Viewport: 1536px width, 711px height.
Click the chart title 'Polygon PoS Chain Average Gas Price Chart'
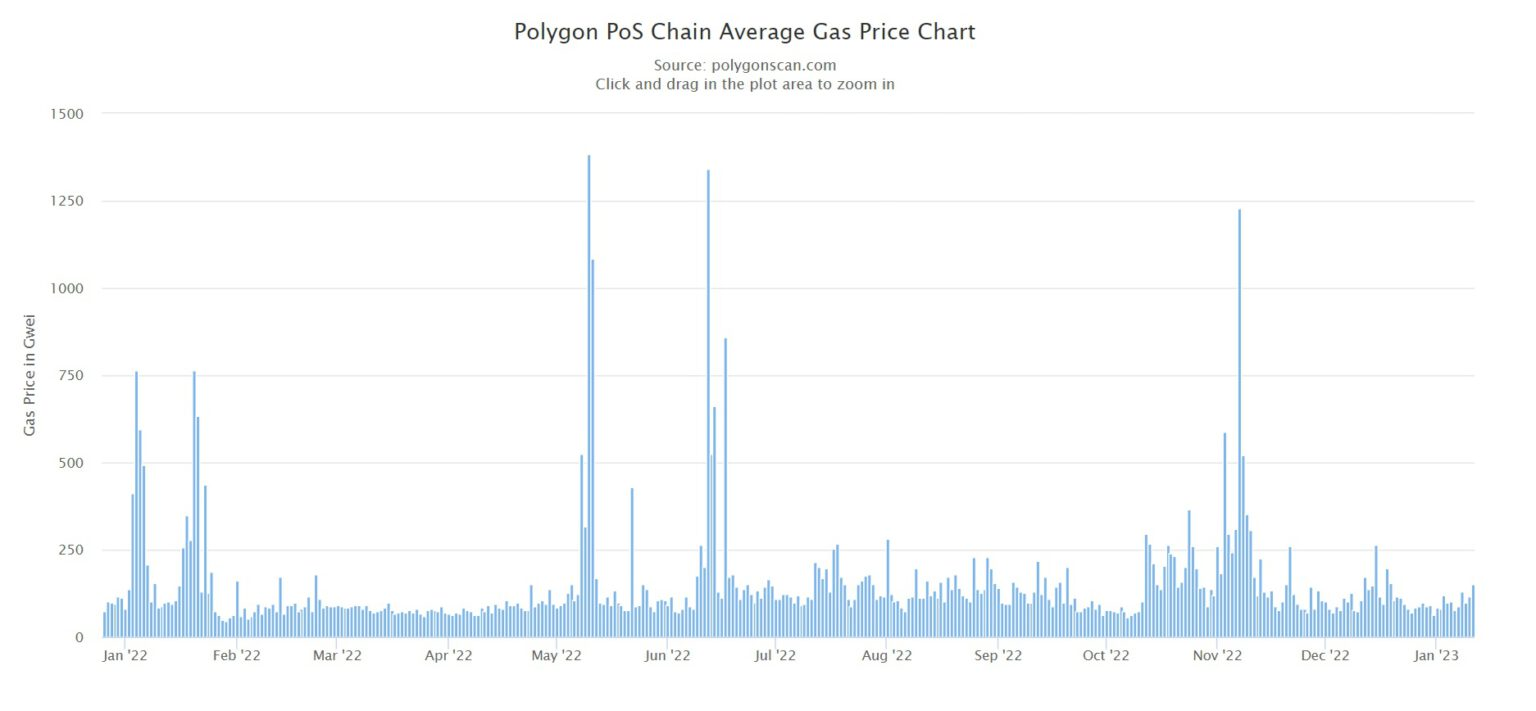[744, 32]
